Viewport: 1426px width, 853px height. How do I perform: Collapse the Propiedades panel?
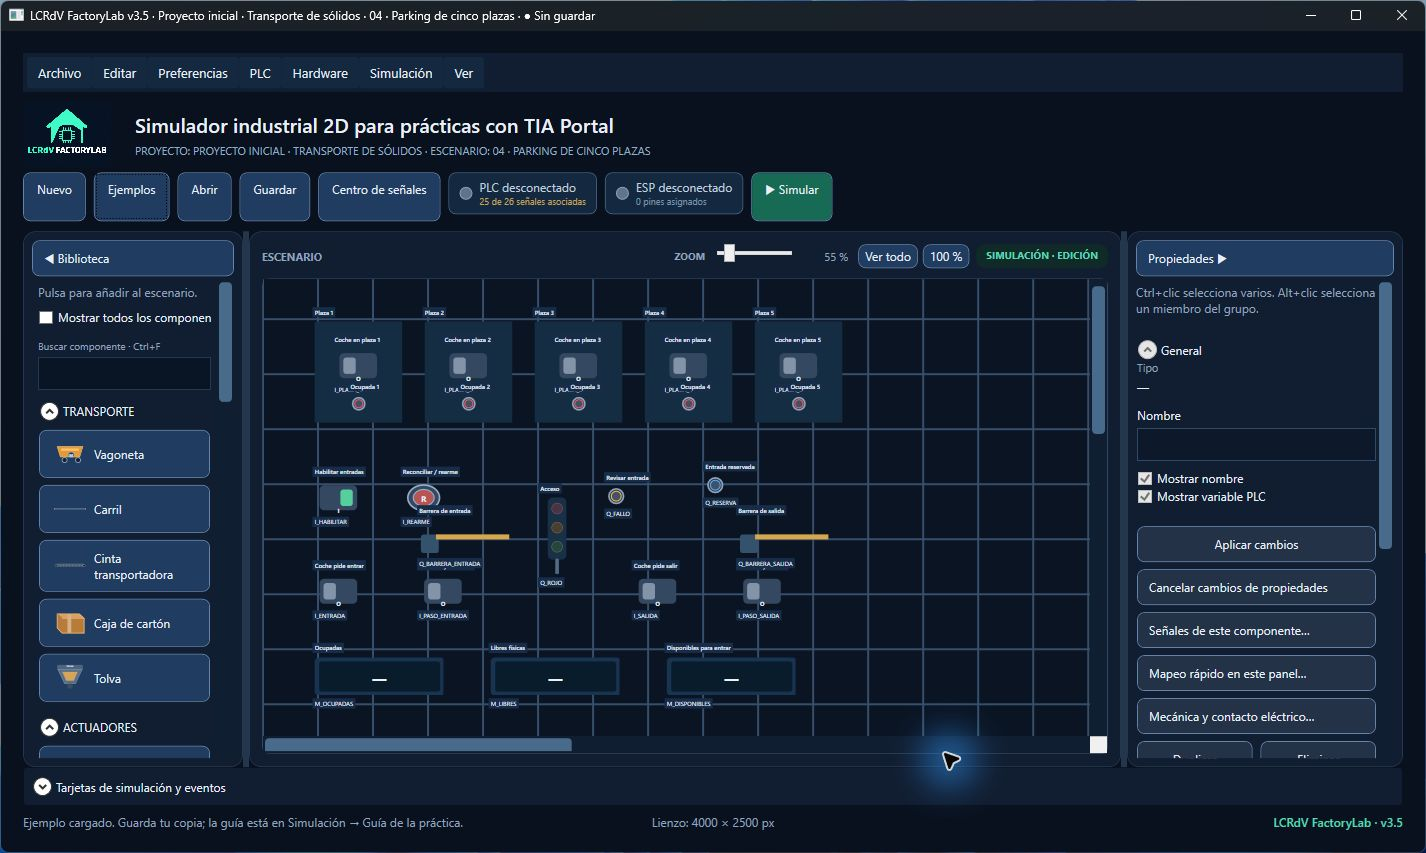pos(1264,258)
